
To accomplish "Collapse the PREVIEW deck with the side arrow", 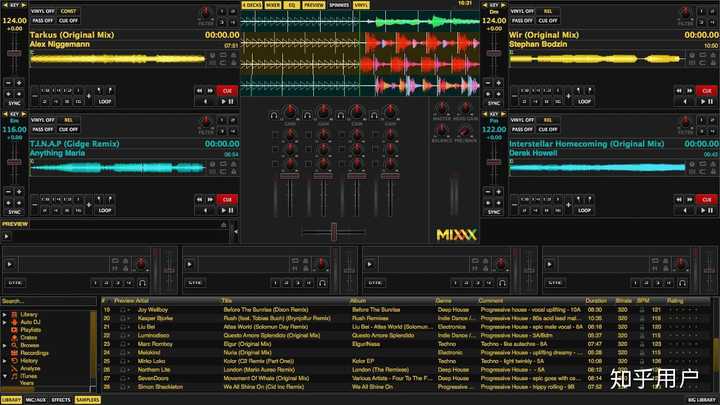I will [235, 232].
